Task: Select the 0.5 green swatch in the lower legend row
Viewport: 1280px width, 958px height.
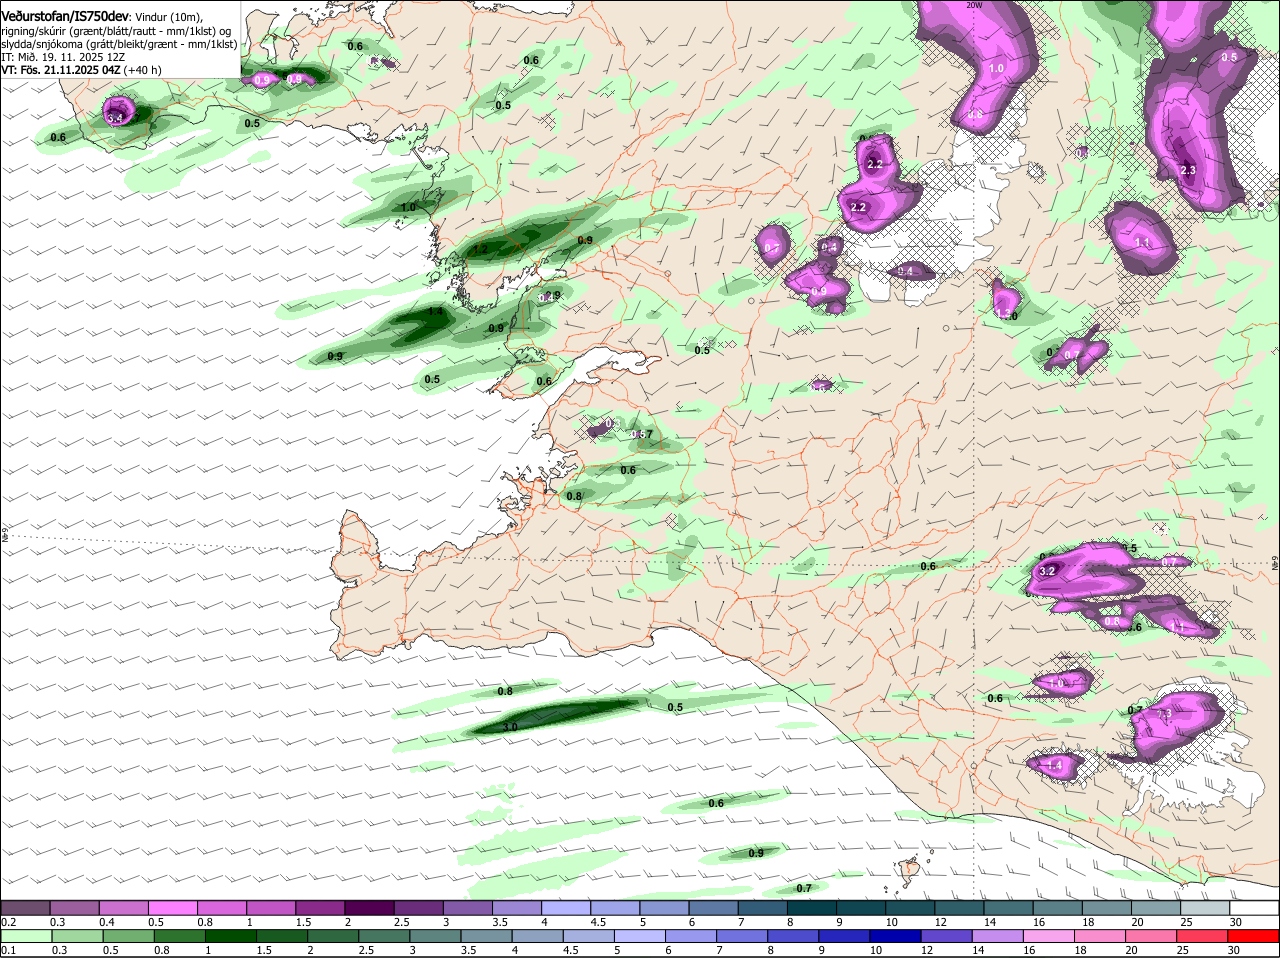Action: click(x=128, y=936)
